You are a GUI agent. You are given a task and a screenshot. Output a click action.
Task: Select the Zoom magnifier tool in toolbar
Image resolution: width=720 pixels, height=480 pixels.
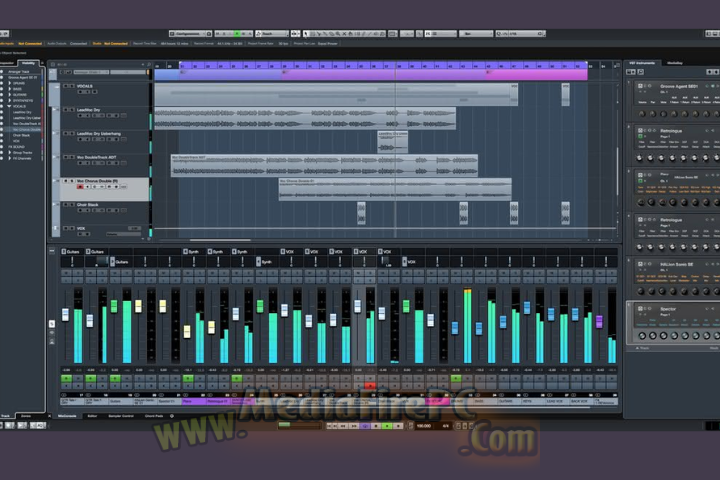(x=338, y=34)
